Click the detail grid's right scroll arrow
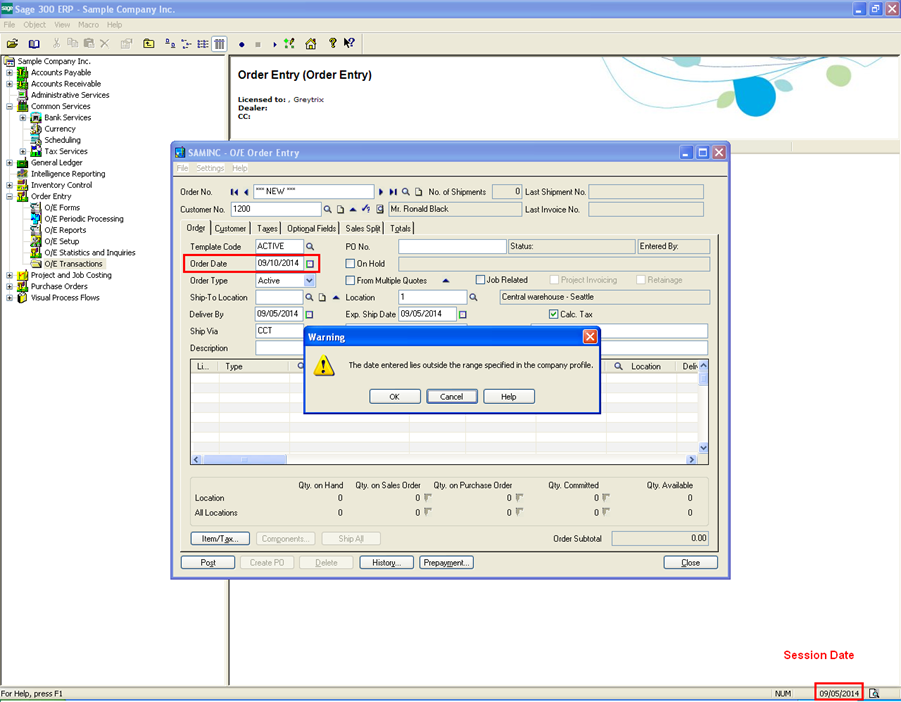This screenshot has height=702, width=901. point(692,460)
